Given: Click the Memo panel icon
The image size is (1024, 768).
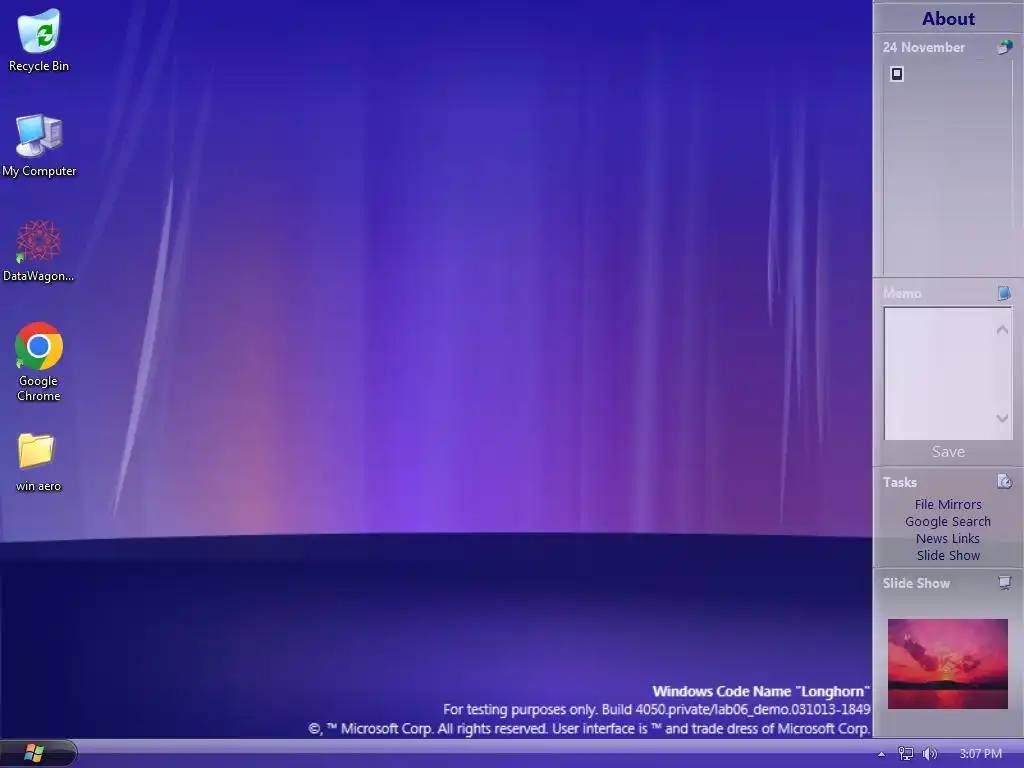Looking at the screenshot, I should pyautogui.click(x=1004, y=293).
